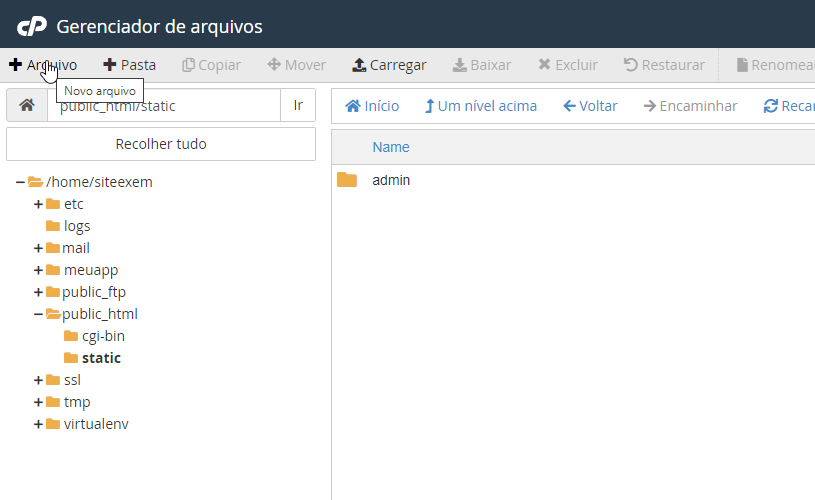Screen dimensions: 815x500
Task: Select the logs folder in tree
Action: pyautogui.click(x=77, y=226)
